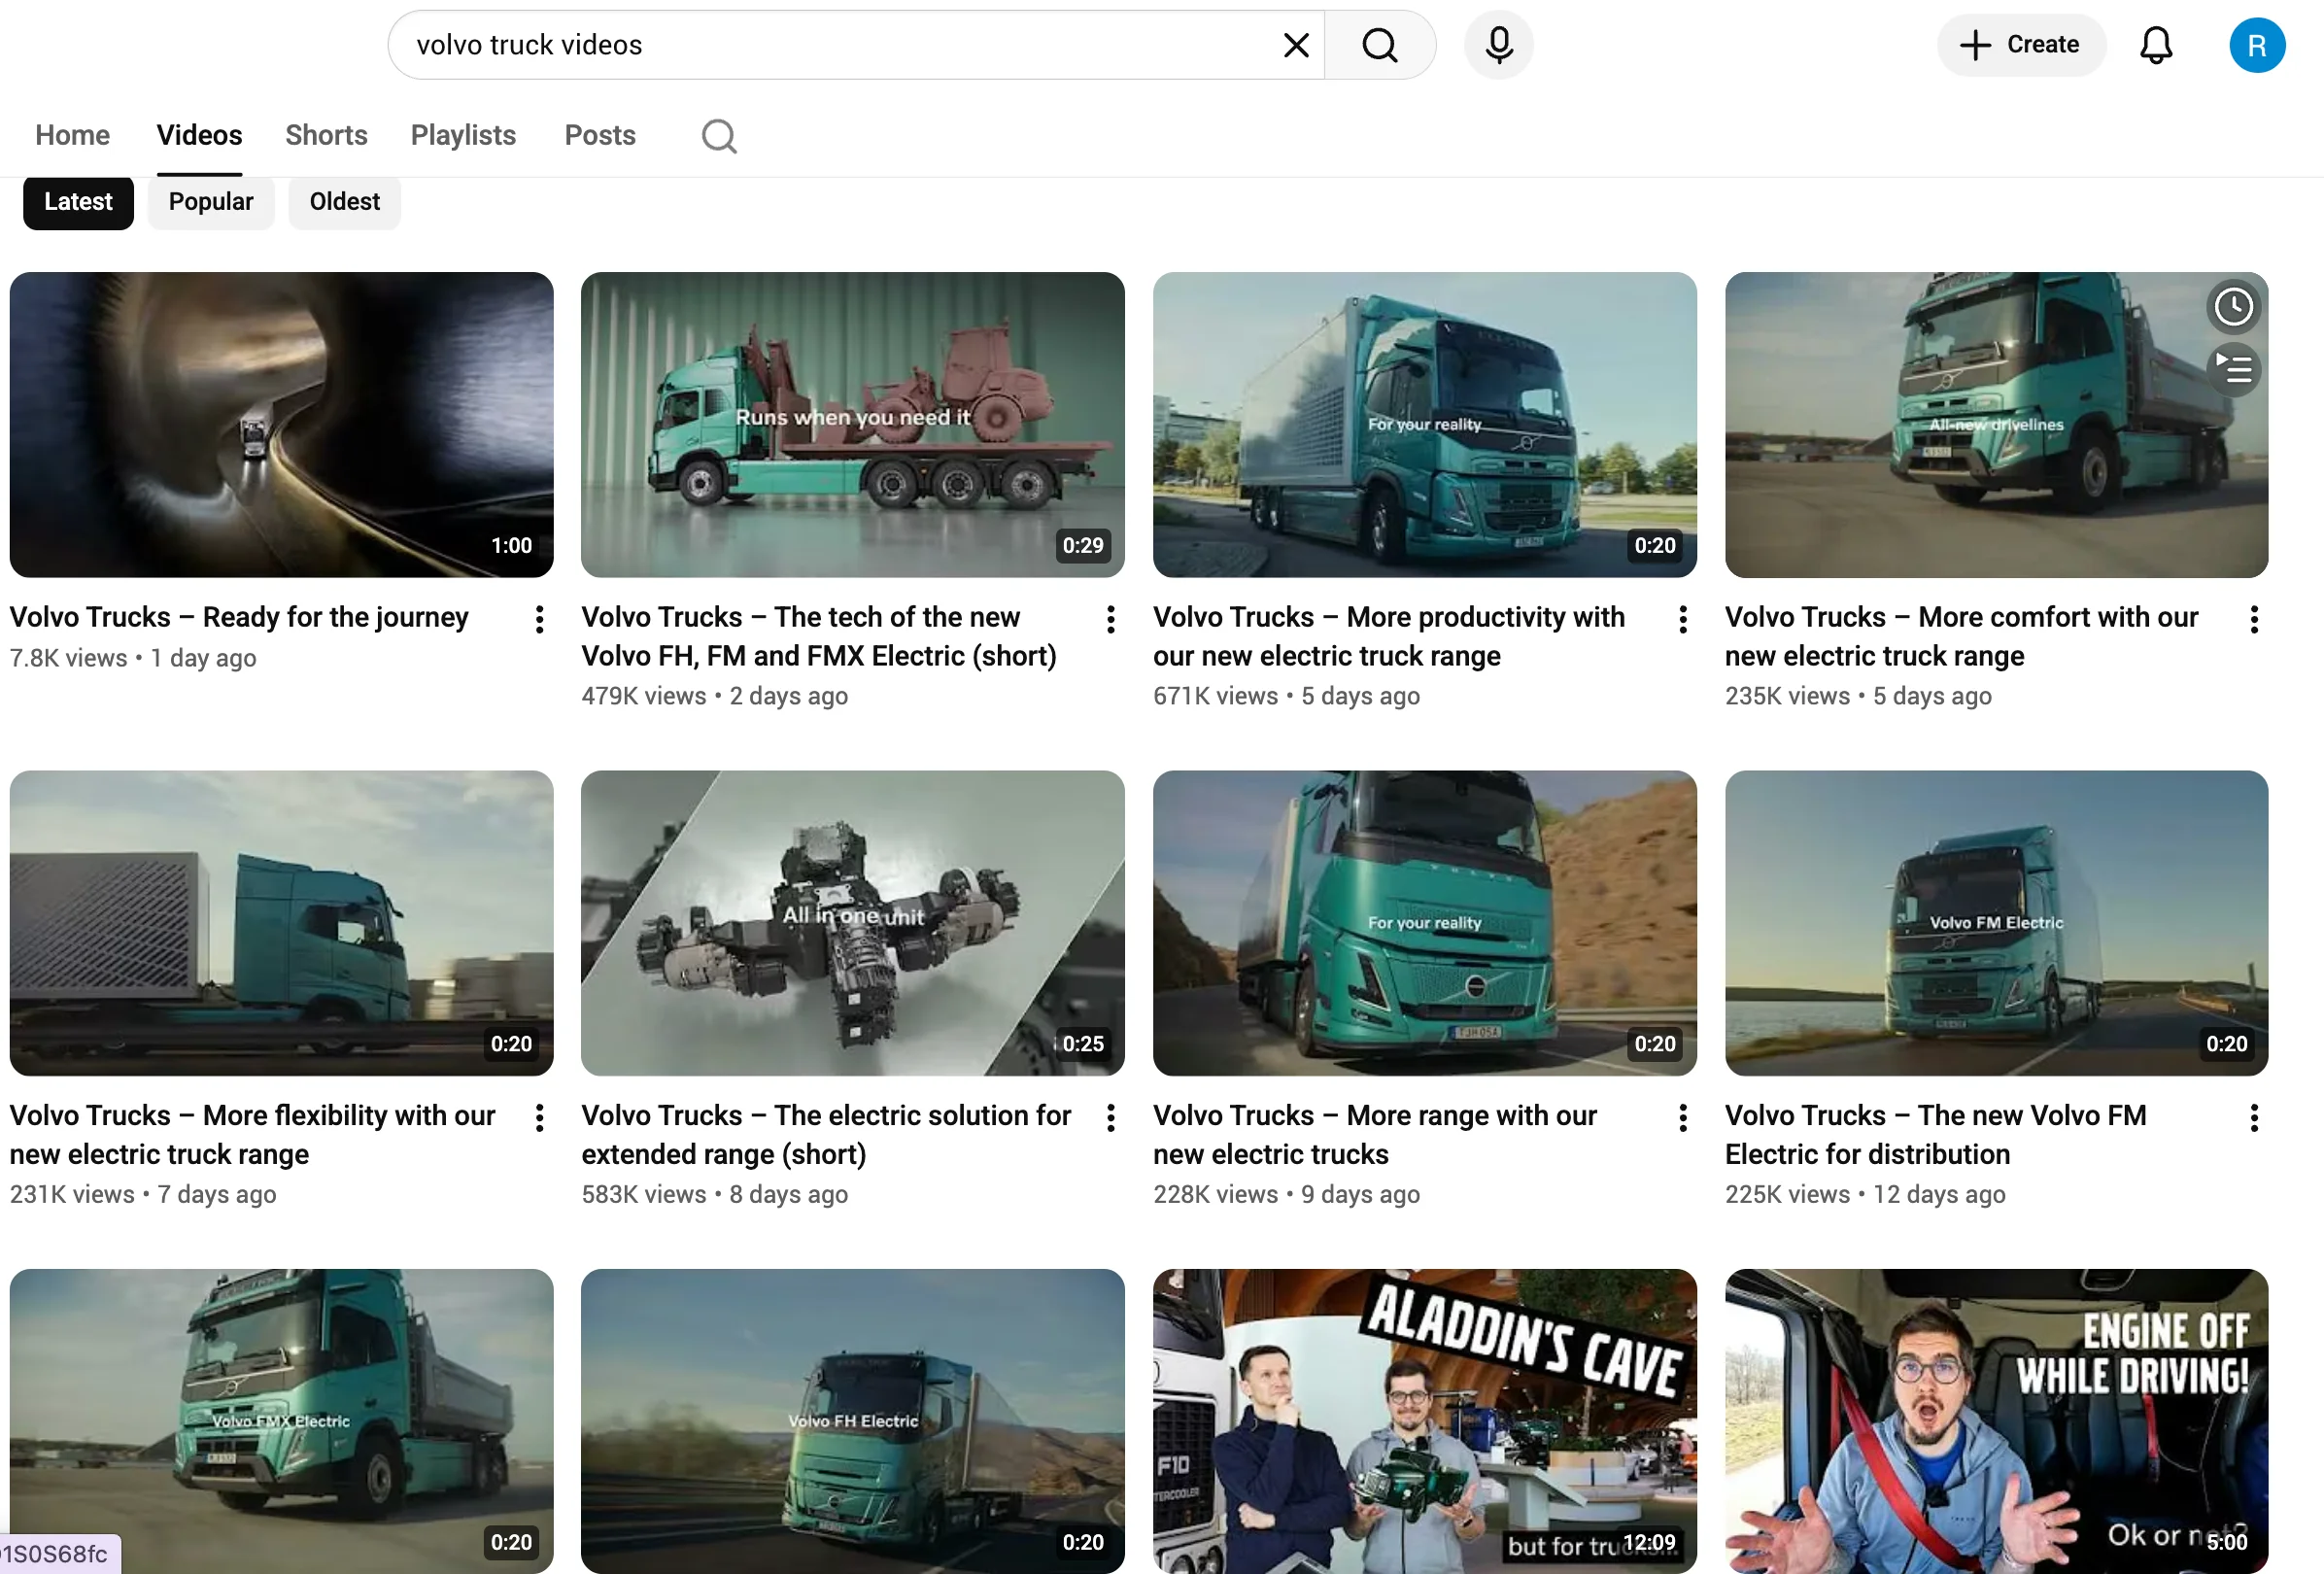The image size is (2324, 1574).
Task: Play the 'Runs when you need it' thumbnail
Action: tap(852, 424)
